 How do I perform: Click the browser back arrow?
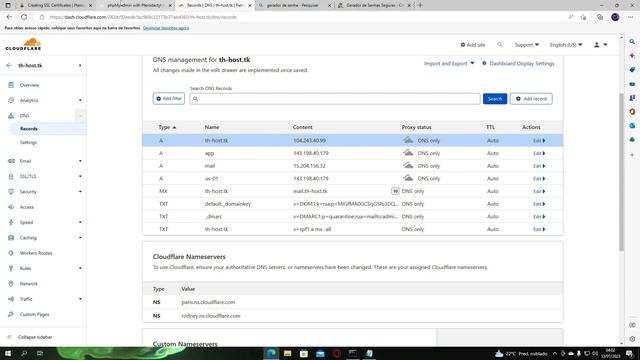click(x=9, y=17)
